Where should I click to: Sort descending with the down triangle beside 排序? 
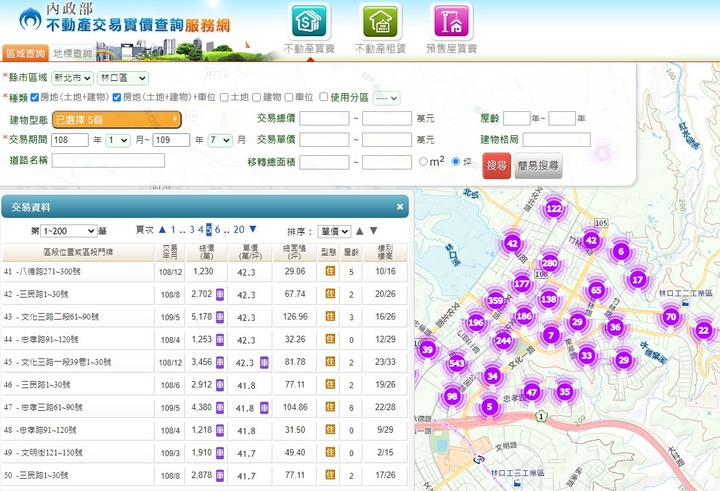click(374, 231)
